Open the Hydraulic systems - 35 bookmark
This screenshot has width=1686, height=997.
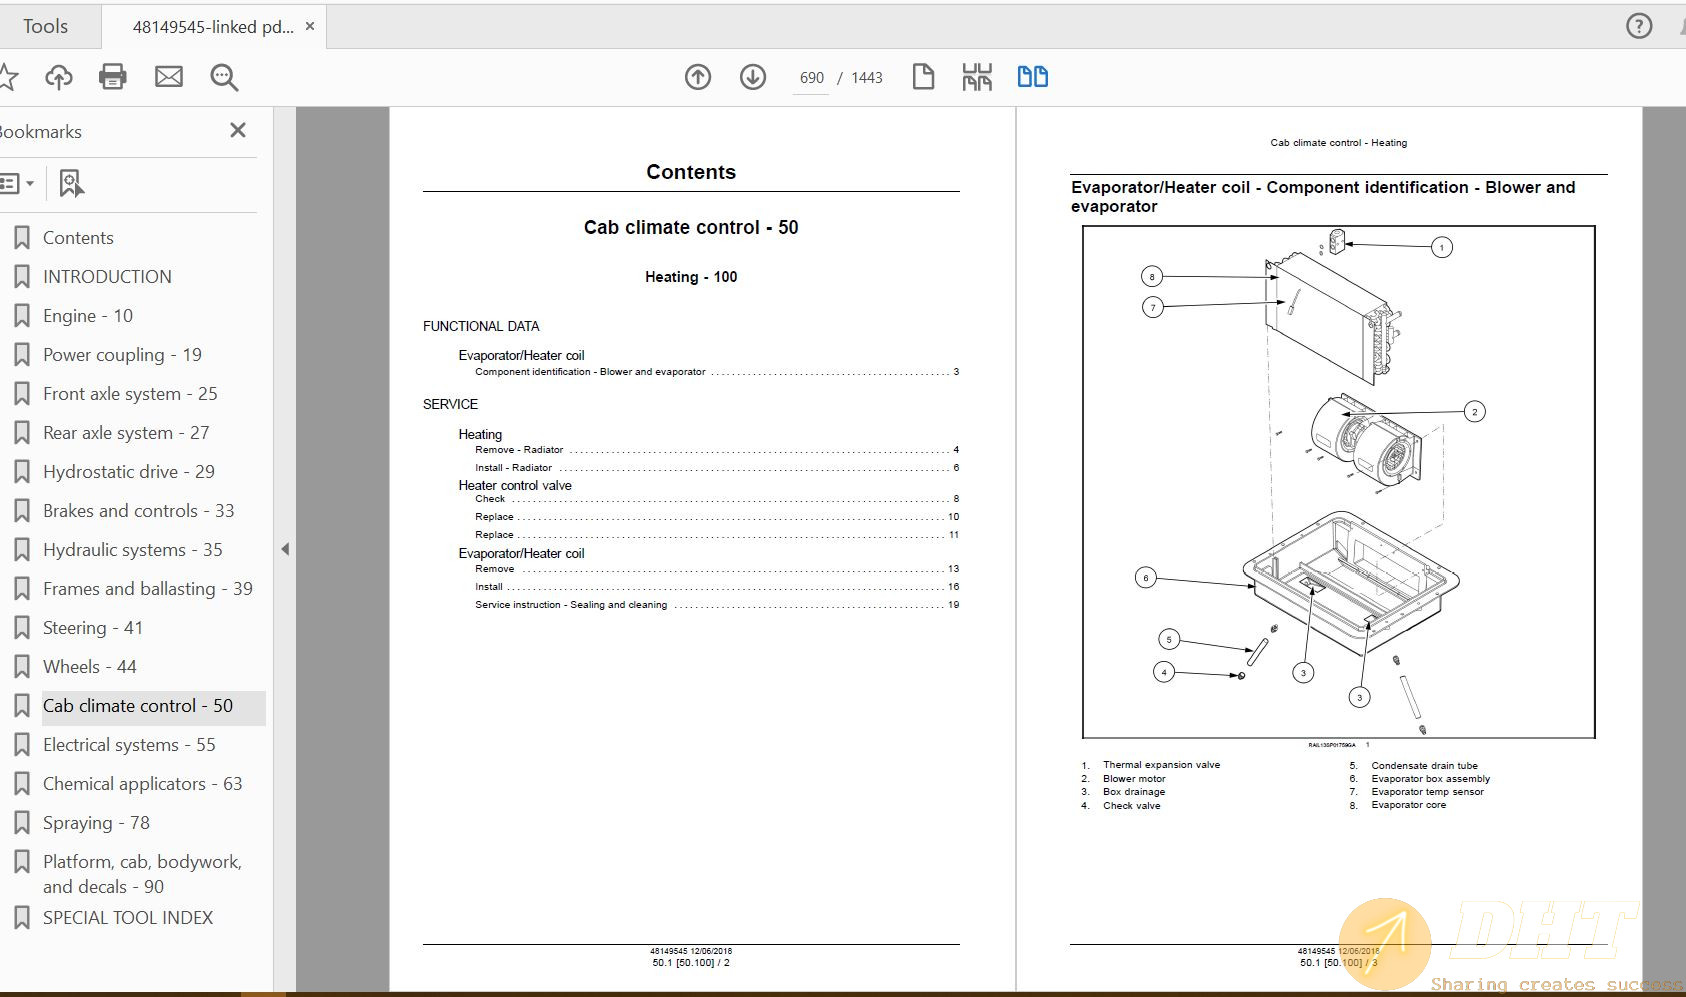point(133,550)
